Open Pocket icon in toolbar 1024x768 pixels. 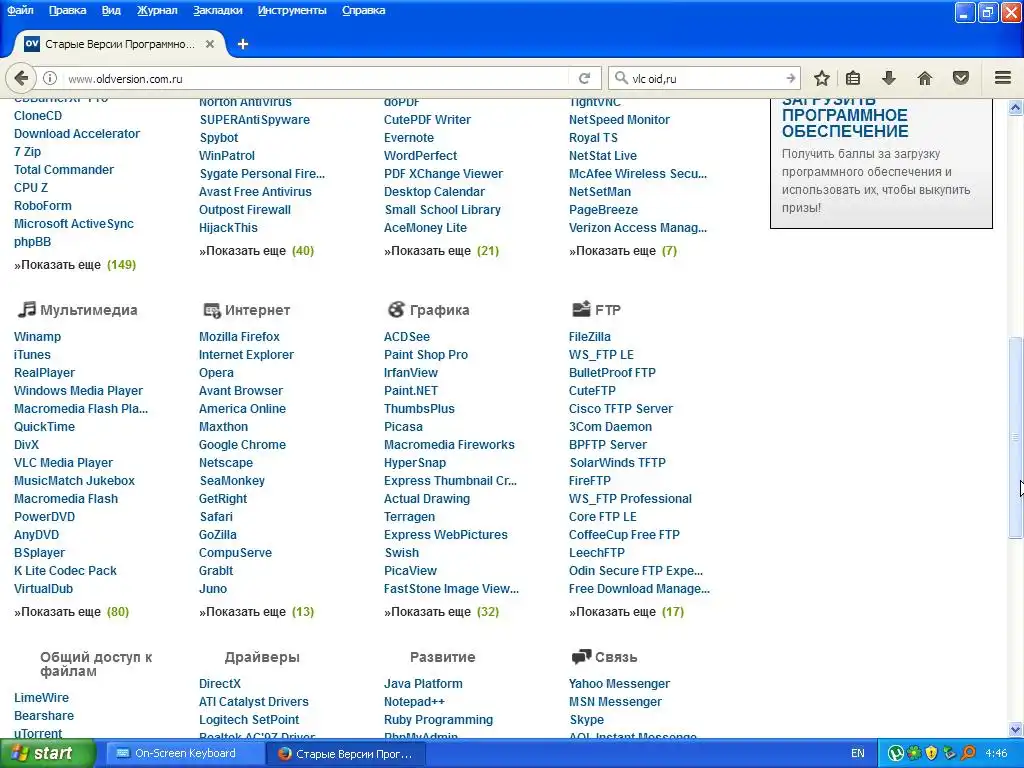tap(961, 78)
